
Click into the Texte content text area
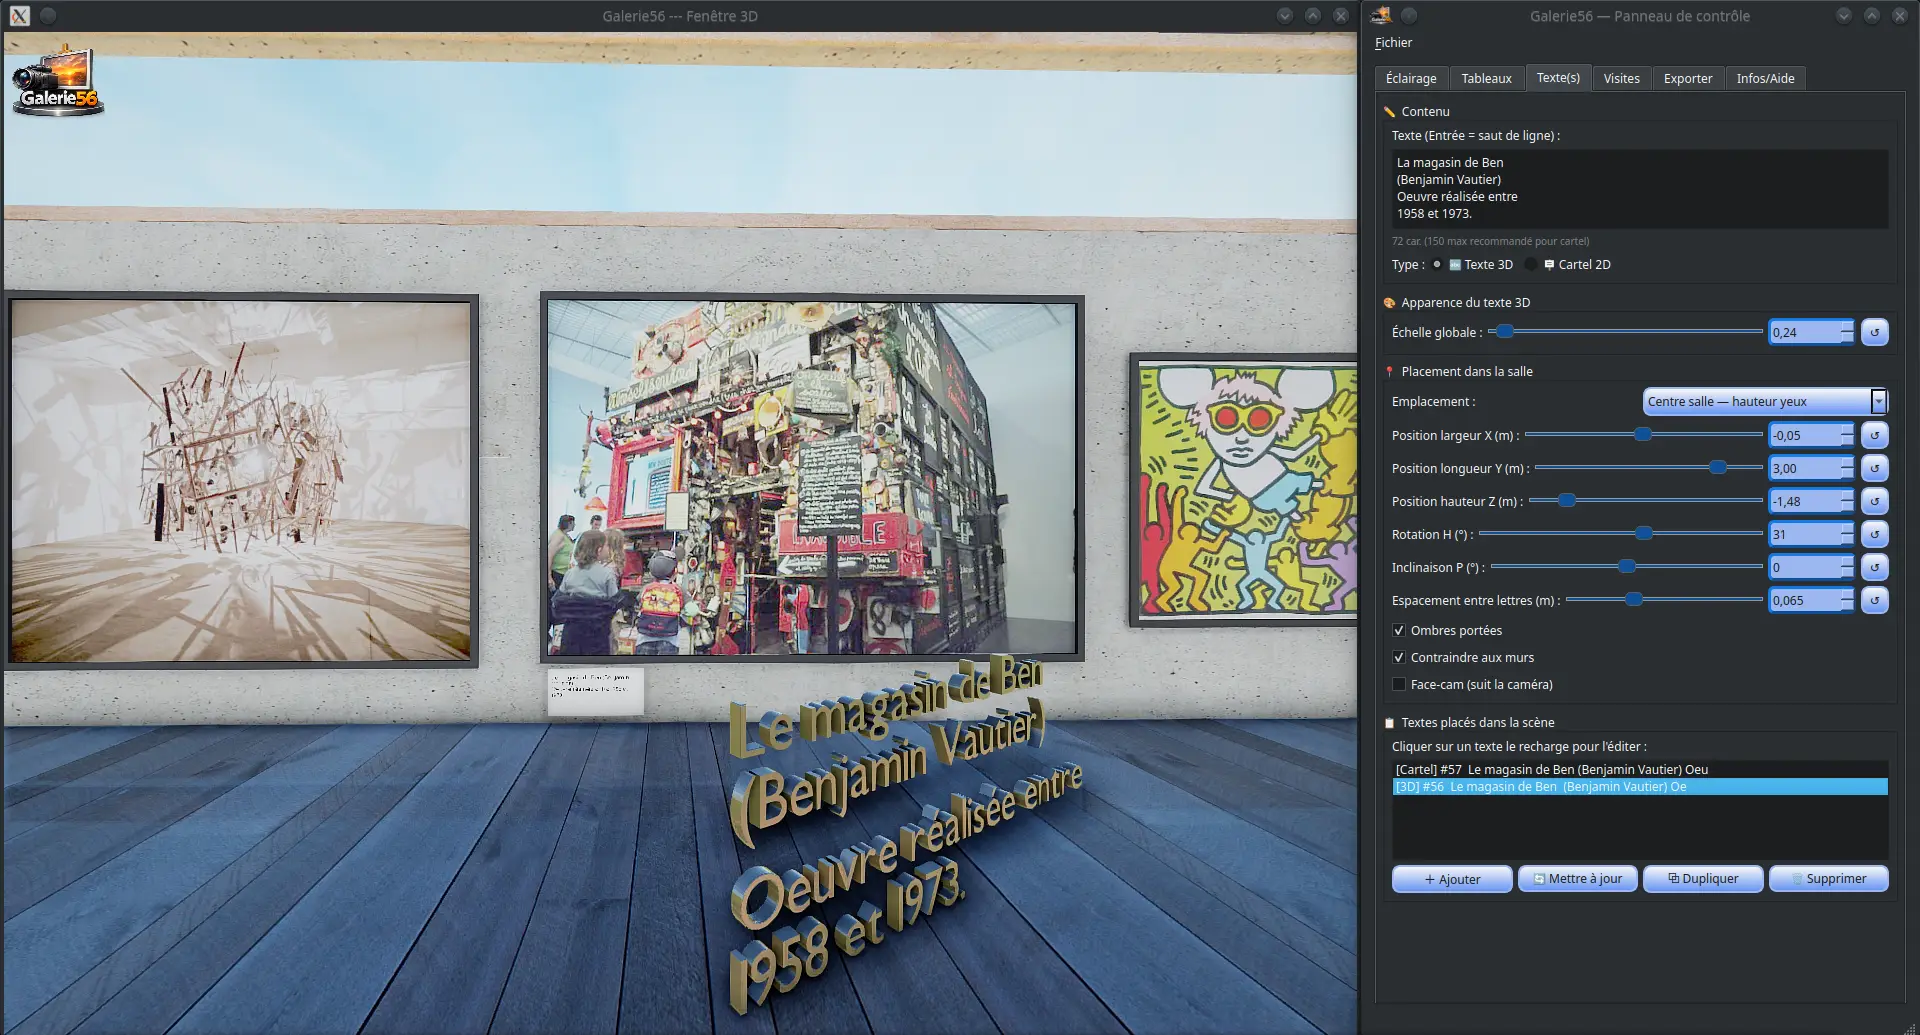[x=1640, y=189]
